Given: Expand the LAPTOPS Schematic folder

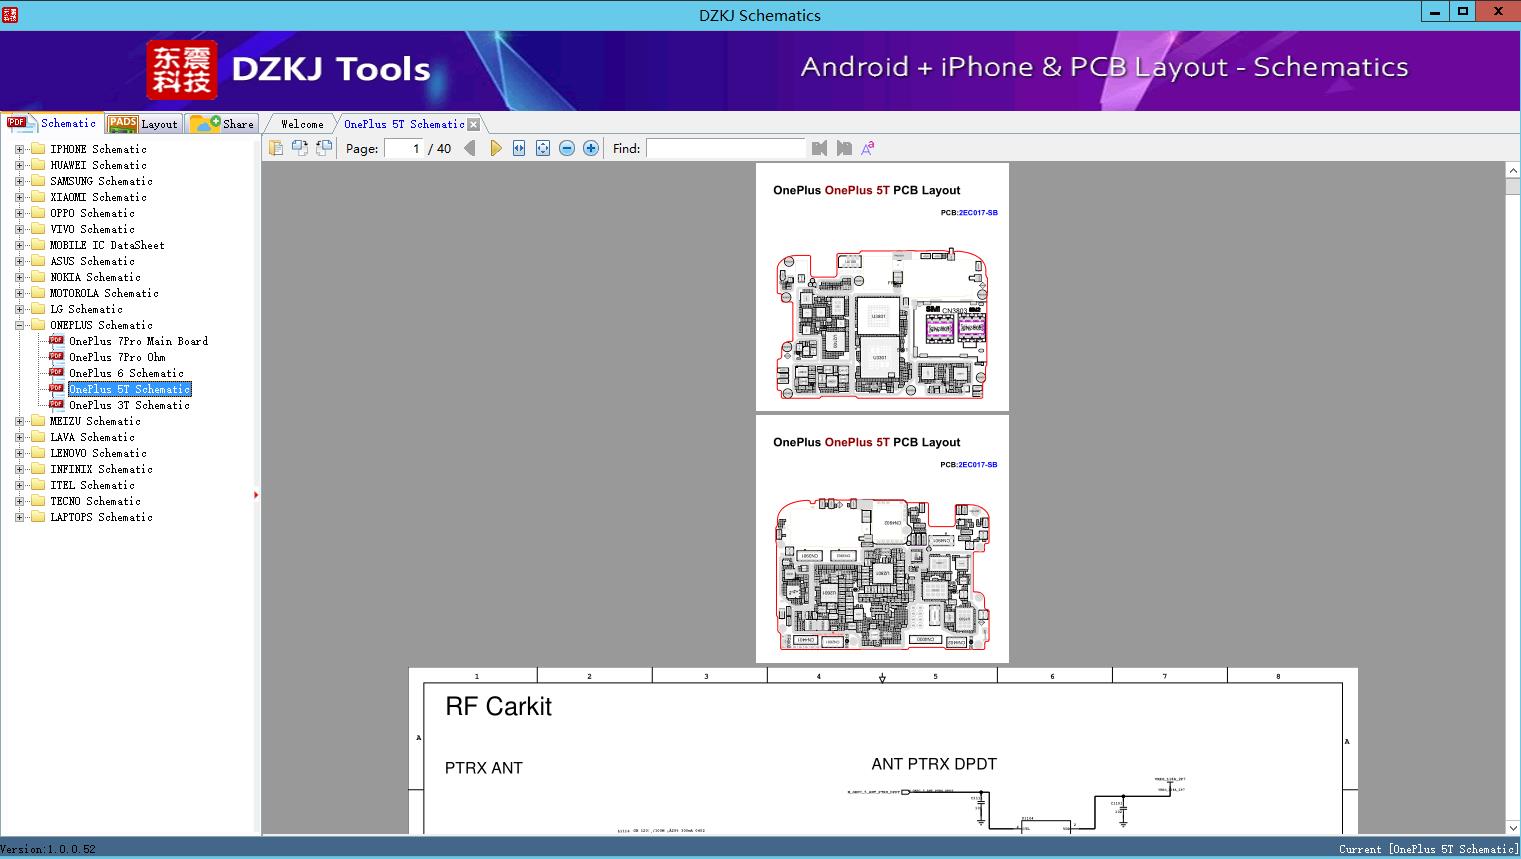Looking at the screenshot, I should coord(19,517).
